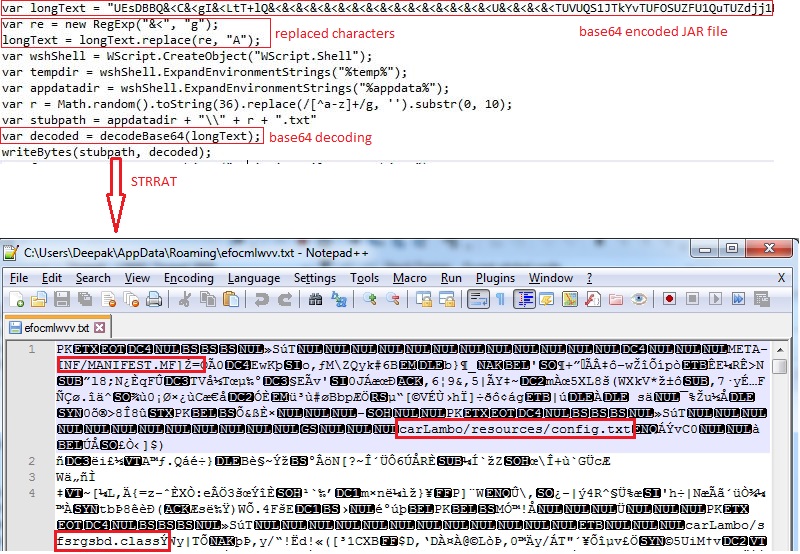The image size is (800, 554).
Task: Click the Notepad++ title bar icon
Action: [x=11, y=253]
